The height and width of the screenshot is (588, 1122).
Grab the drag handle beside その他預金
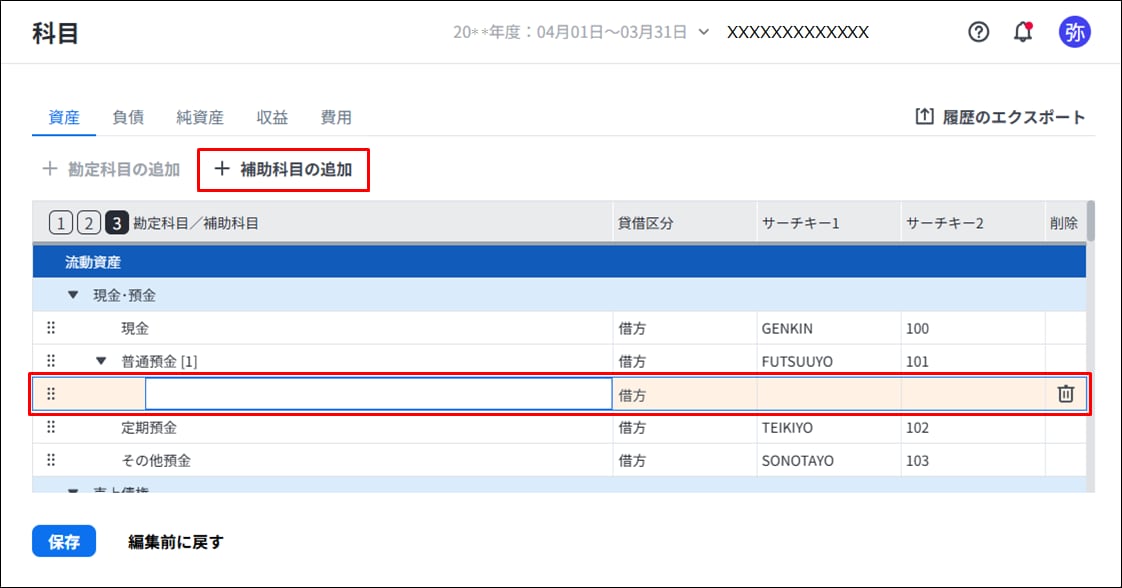[x=51, y=460]
